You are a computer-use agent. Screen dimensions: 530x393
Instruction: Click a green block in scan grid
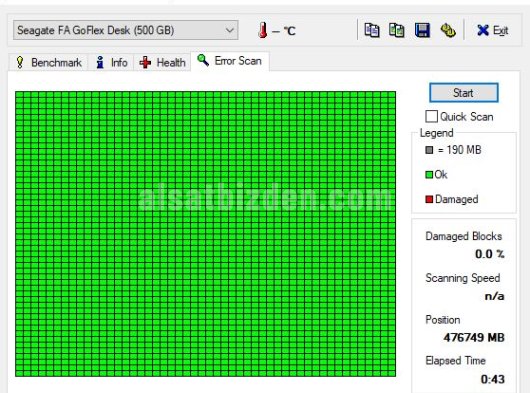206,234
